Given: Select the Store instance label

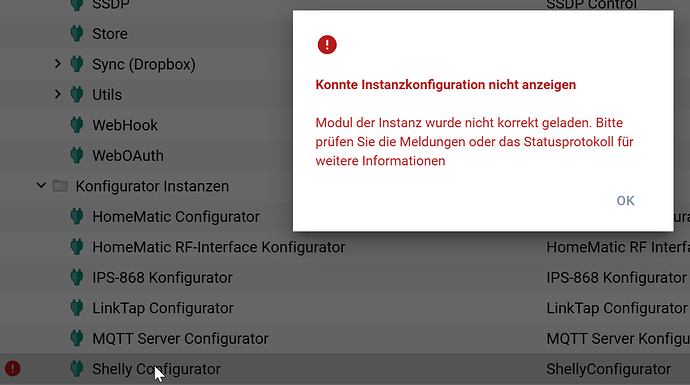Looking at the screenshot, I should [110, 34].
